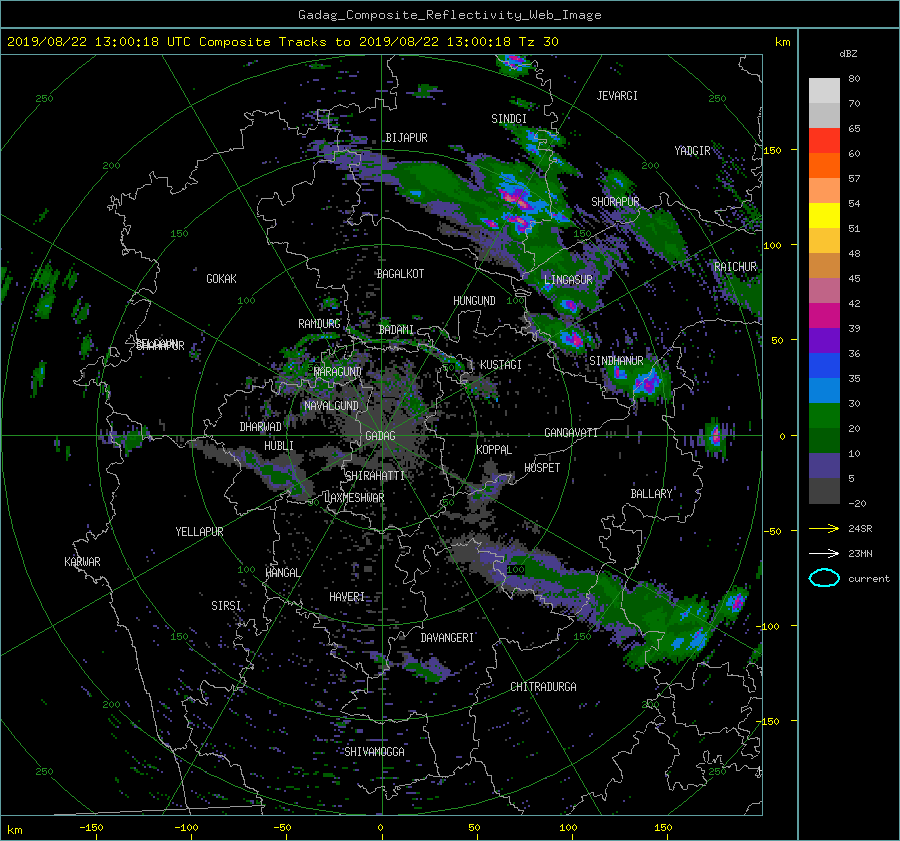Click the white 23MN track arrow
Image resolution: width=900 pixels, height=841 pixels.
pos(824,553)
